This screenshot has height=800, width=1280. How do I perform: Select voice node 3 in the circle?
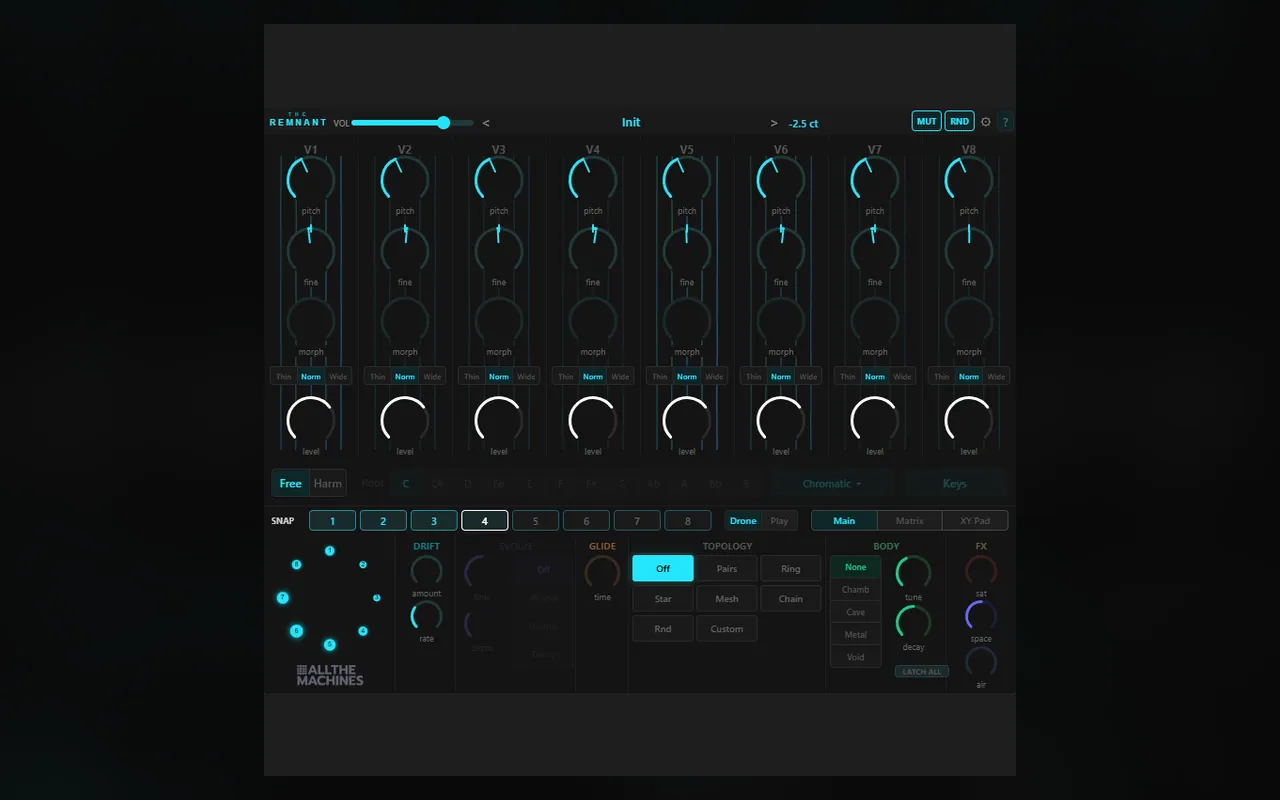[377, 598]
